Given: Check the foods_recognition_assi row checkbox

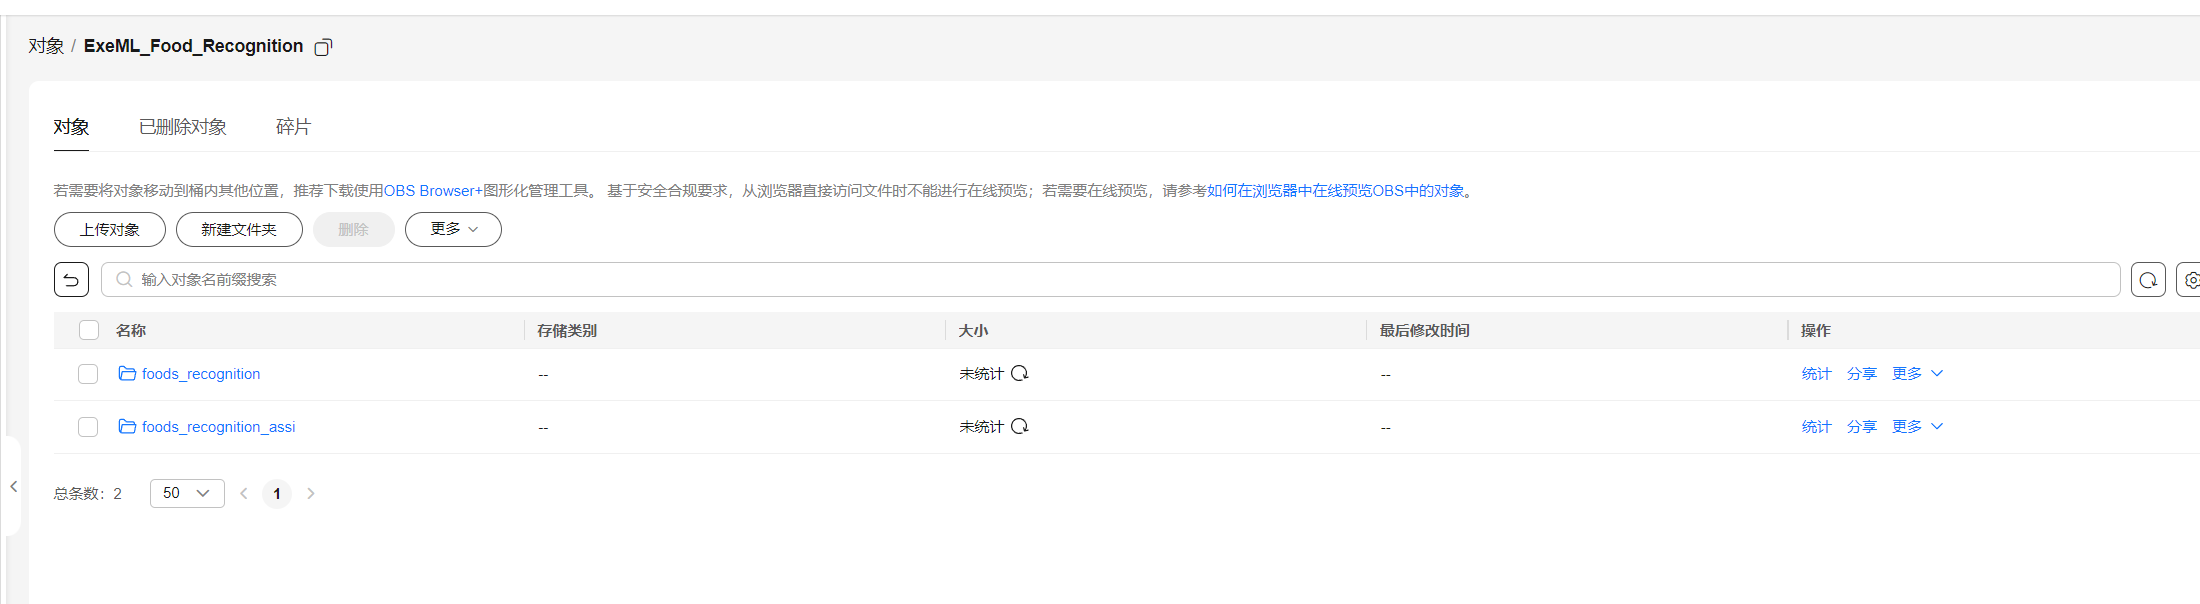Looking at the screenshot, I should (x=88, y=427).
